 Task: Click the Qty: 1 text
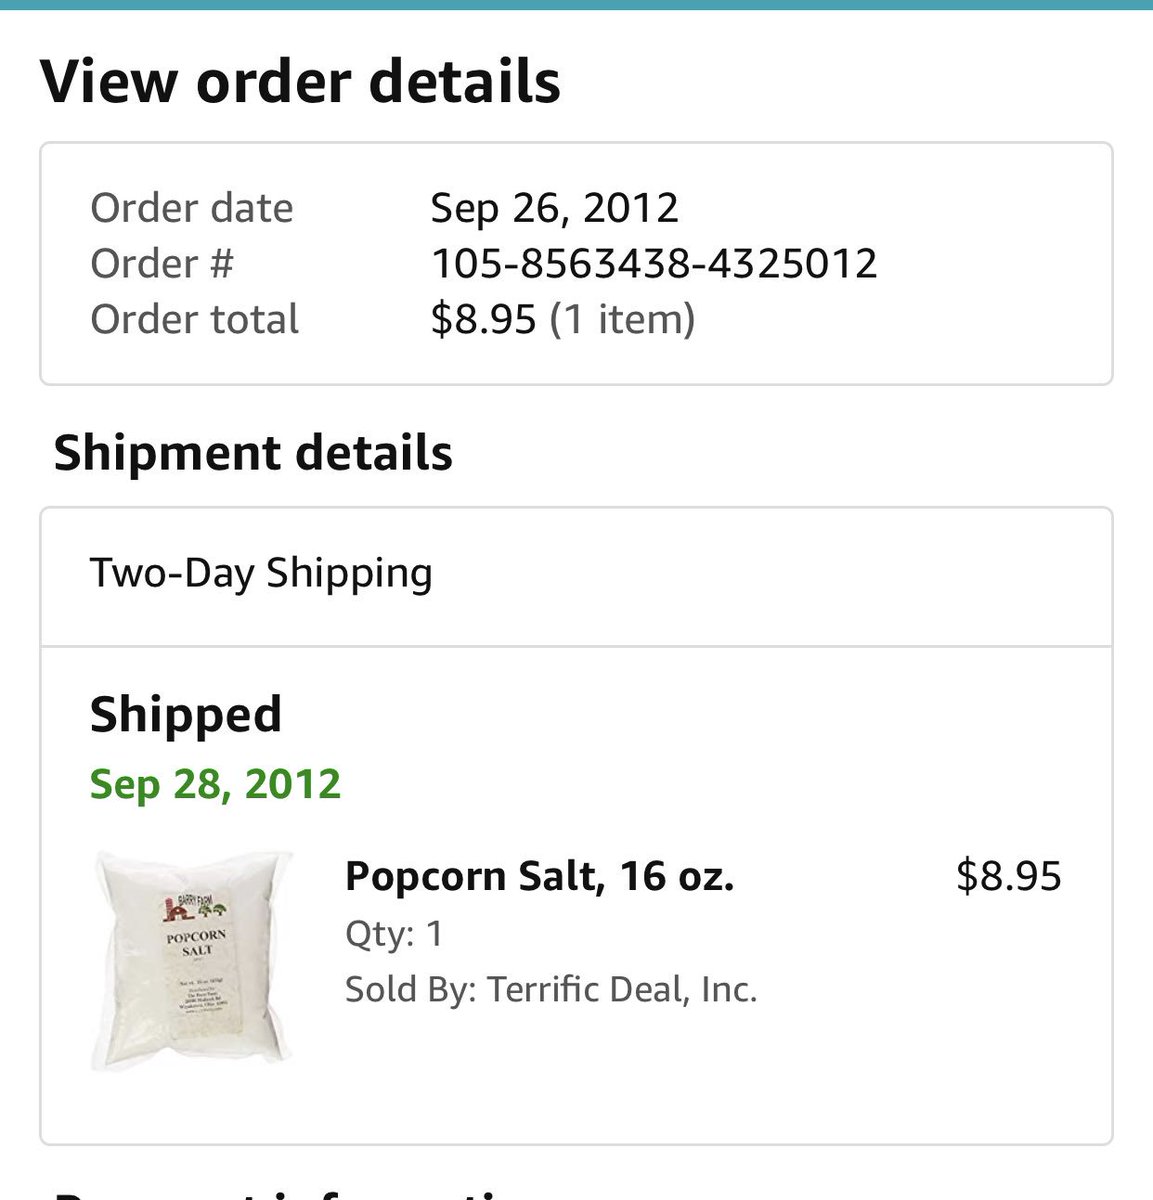tap(393, 934)
